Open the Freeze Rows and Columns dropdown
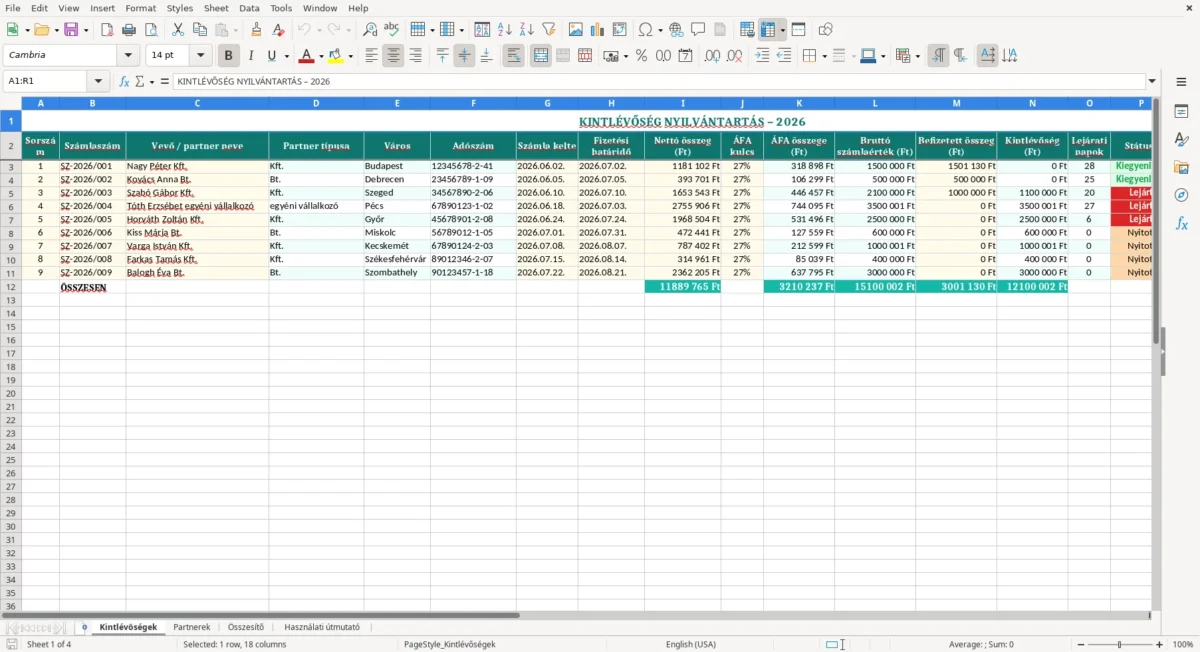The height and width of the screenshot is (652, 1200). tap(783, 30)
